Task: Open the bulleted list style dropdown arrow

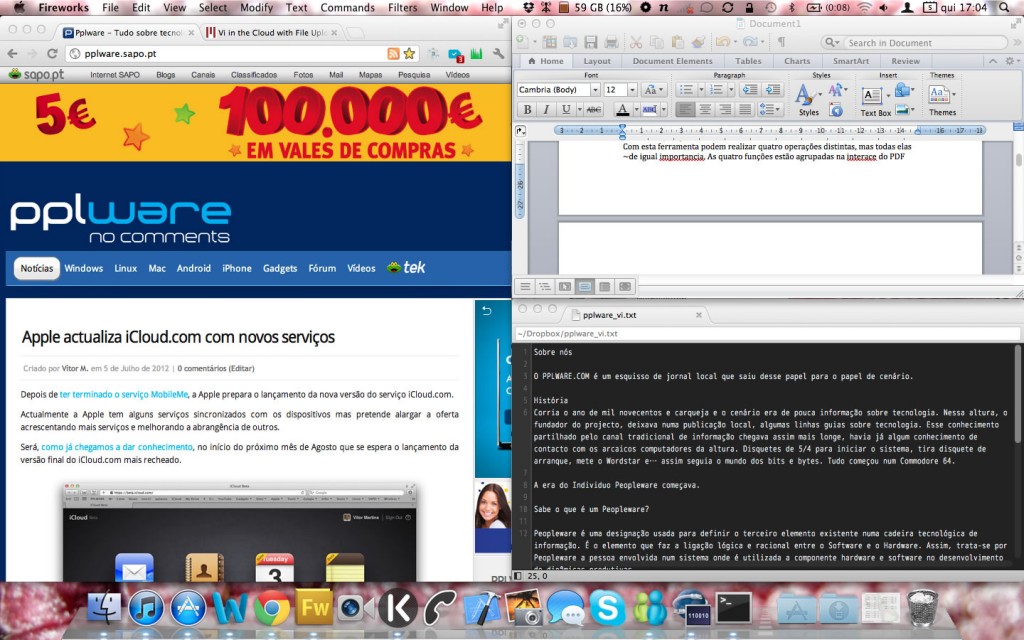Action: click(701, 89)
